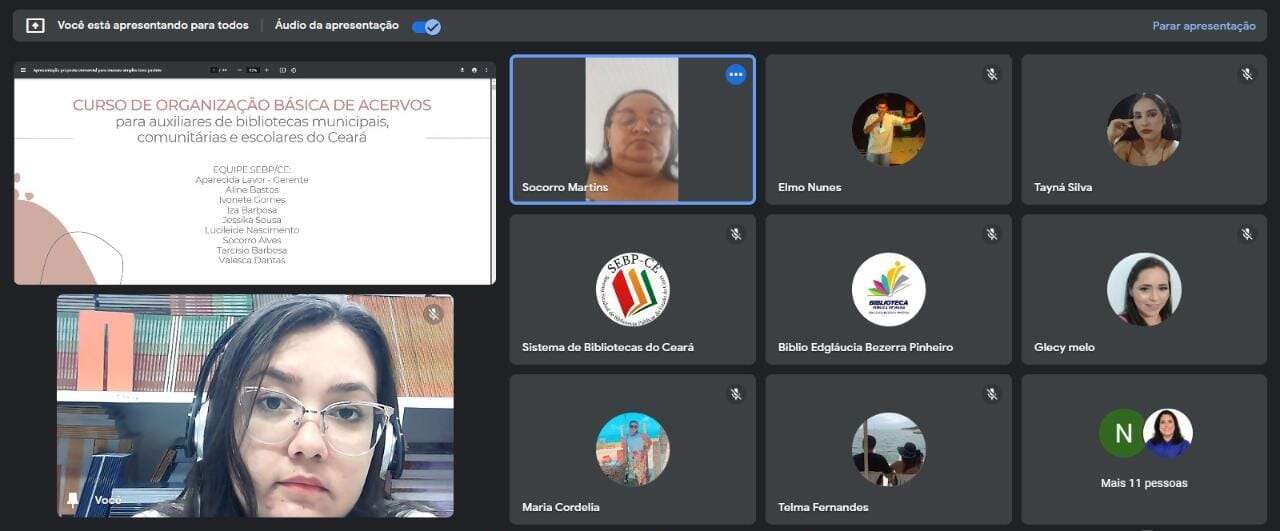Open the PDF viewer sidebar hamburger menu
Viewport: 1280px width, 531px height.
pos(23,70)
